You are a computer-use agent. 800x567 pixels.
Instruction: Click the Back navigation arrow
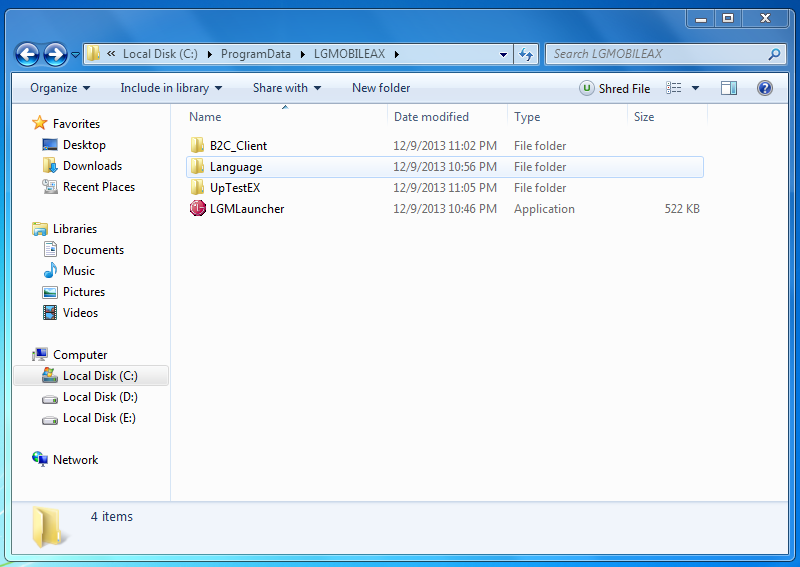pyautogui.click(x=28, y=54)
